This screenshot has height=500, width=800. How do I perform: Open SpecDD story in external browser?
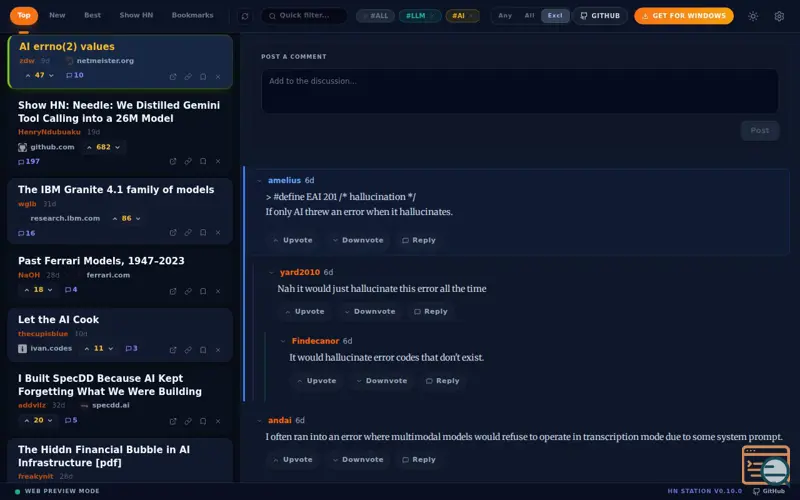[x=173, y=421]
